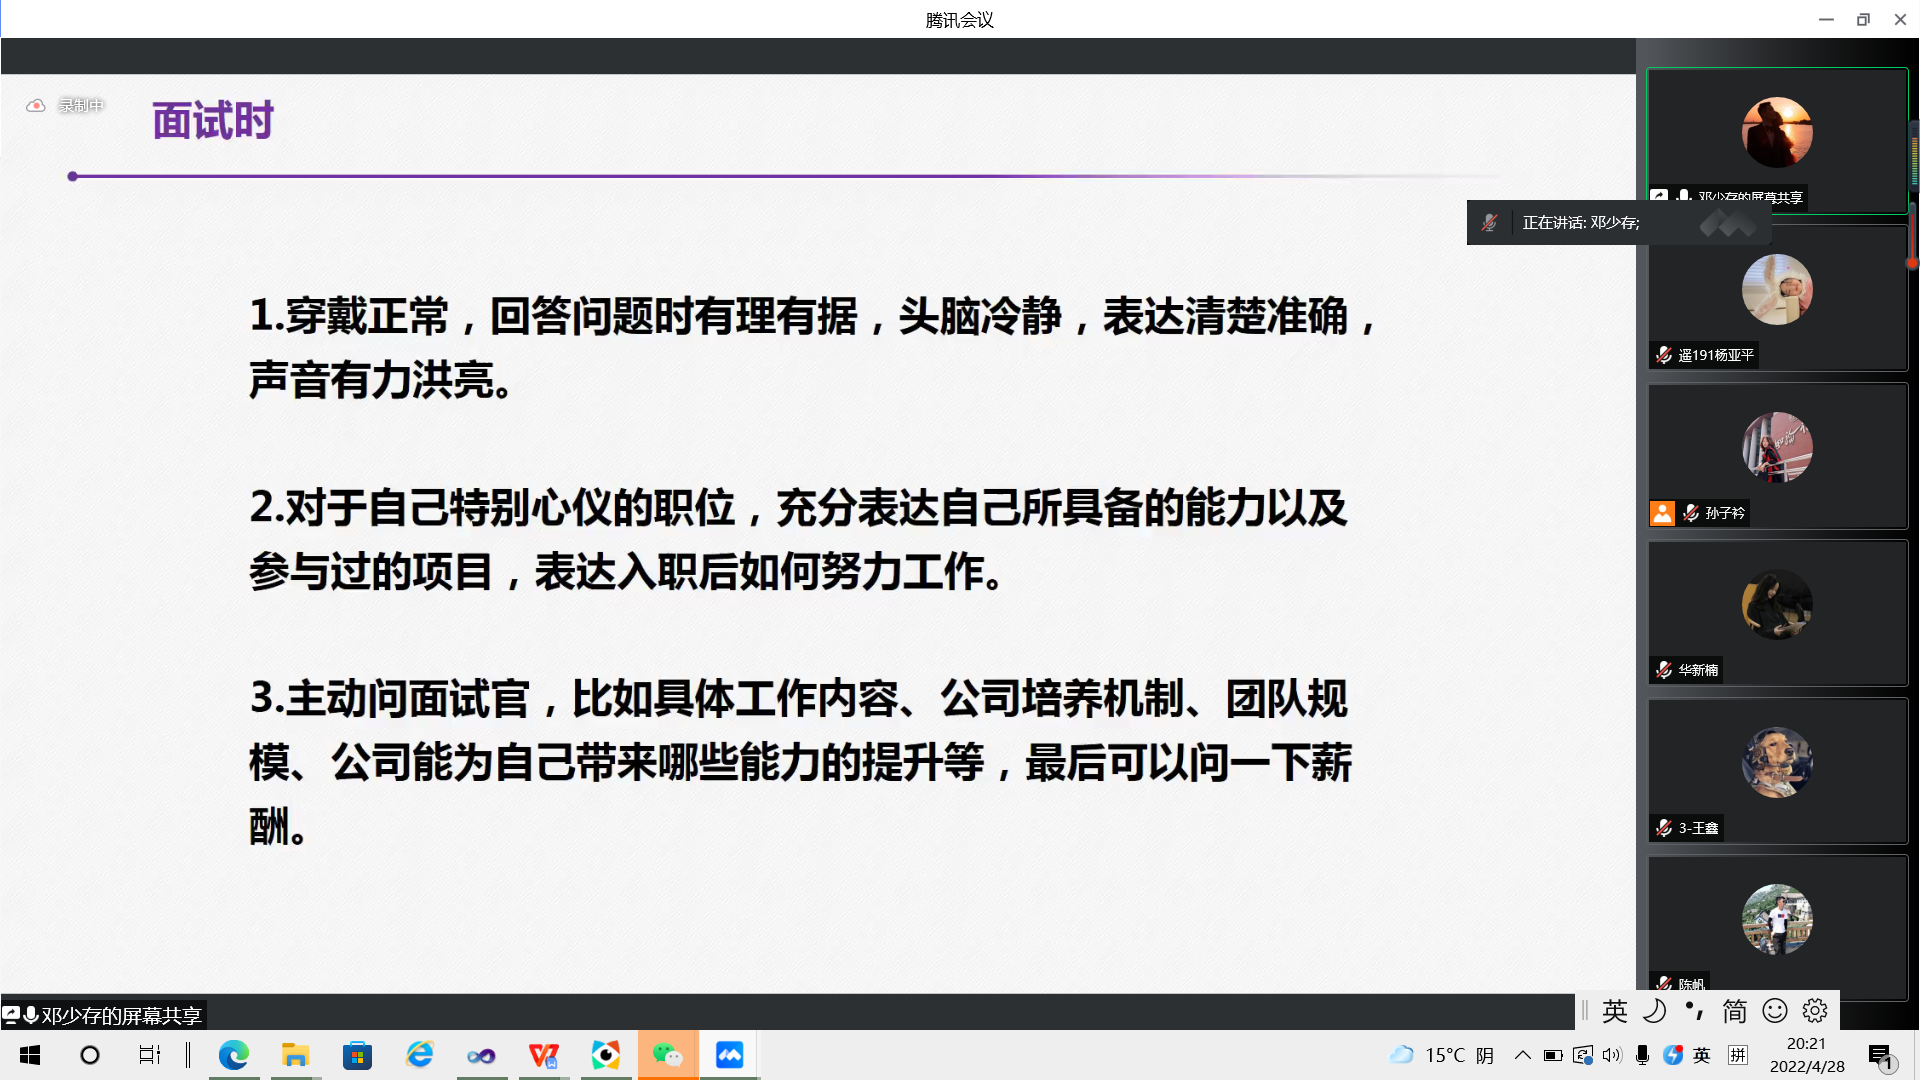Expand hidden system tray icons chevron
This screenshot has width=1920, height=1080.
(1522, 1055)
